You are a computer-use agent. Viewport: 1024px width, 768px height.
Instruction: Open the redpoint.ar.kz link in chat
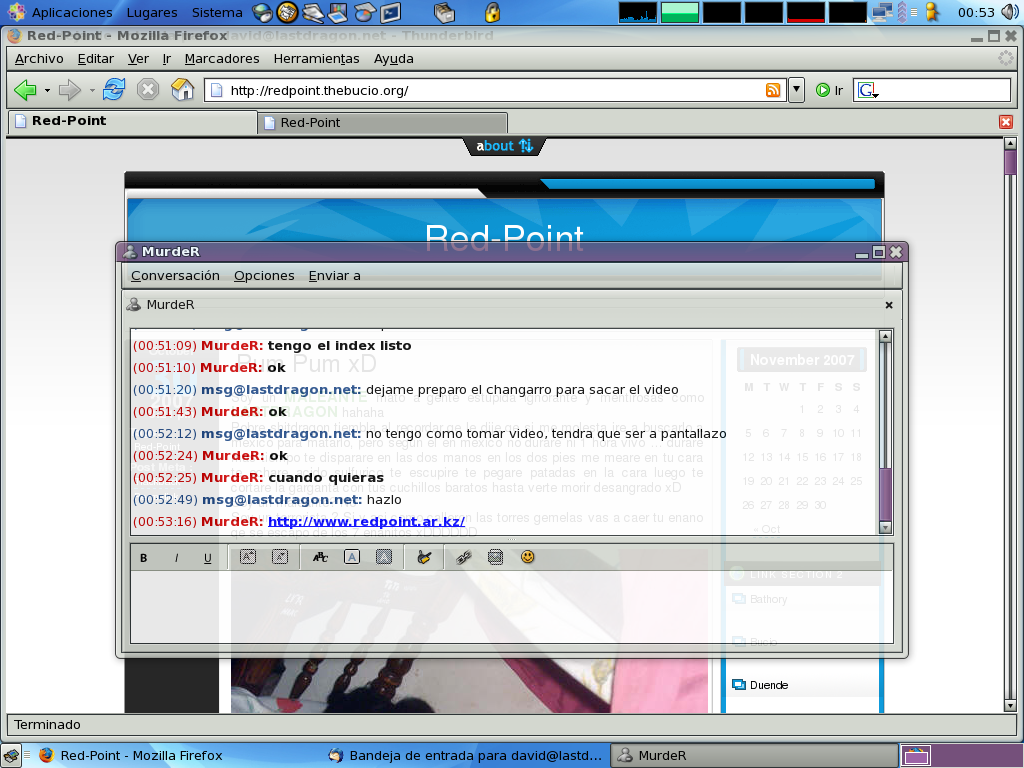coord(366,521)
